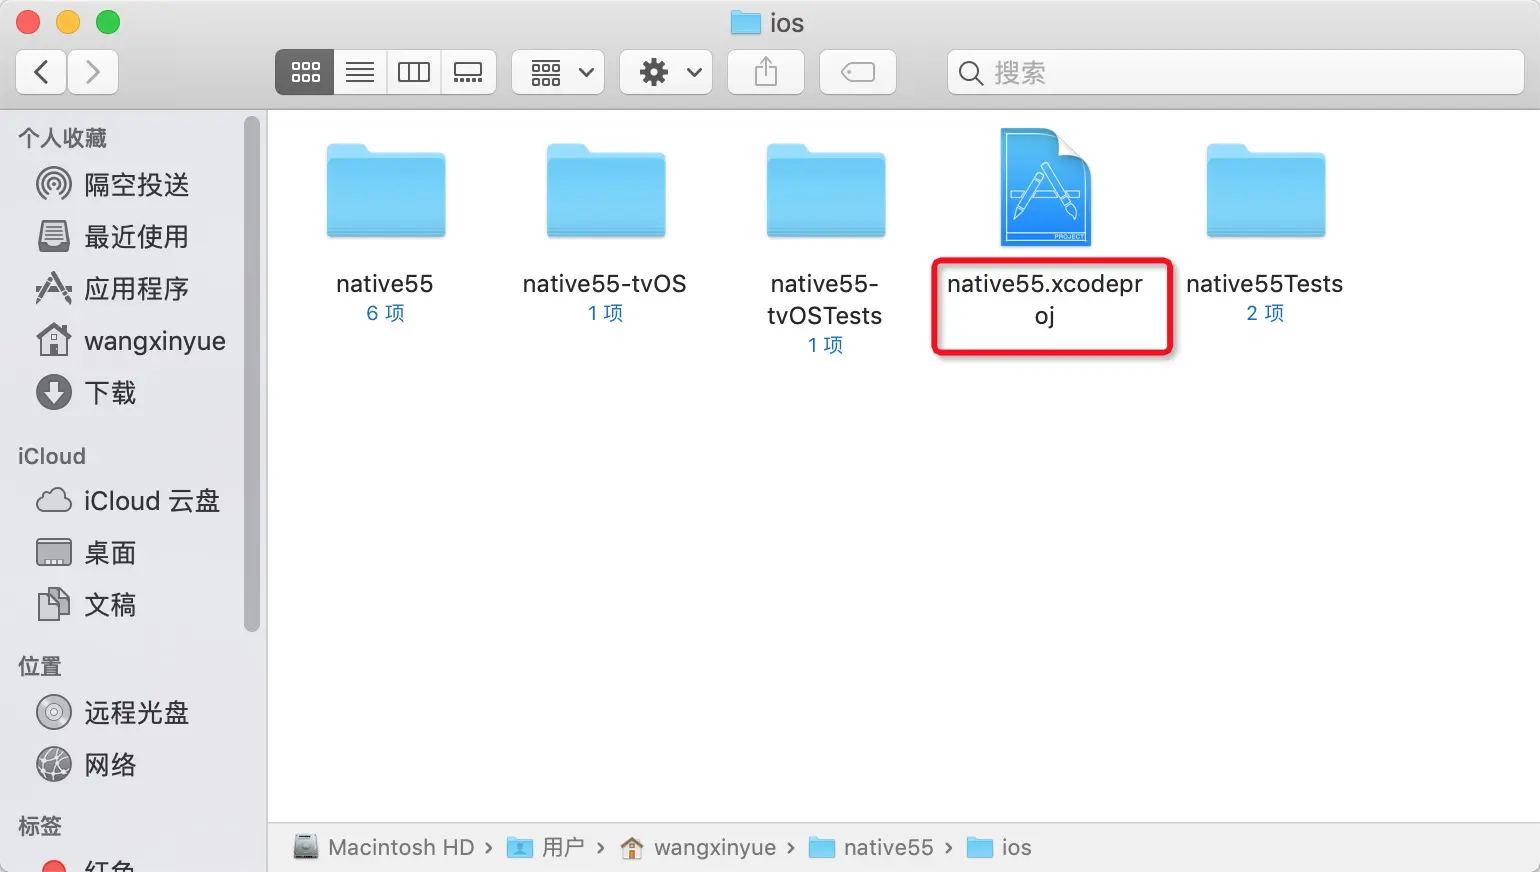Screen dimensions: 1540x872
Task: Click native55 in path bar
Action: click(871, 847)
